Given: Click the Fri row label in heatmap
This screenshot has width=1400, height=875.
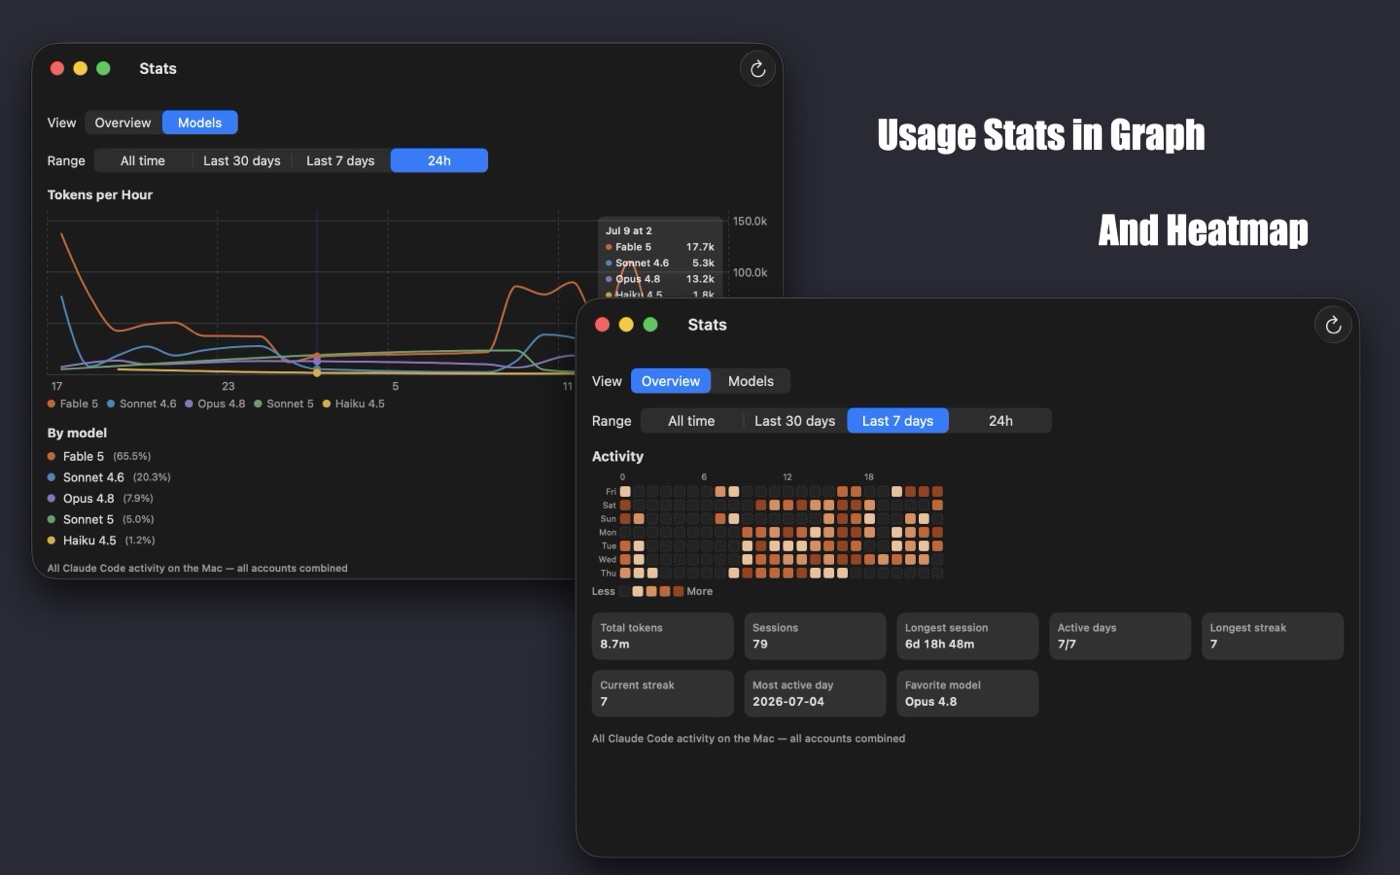Looking at the screenshot, I should click(x=611, y=492).
